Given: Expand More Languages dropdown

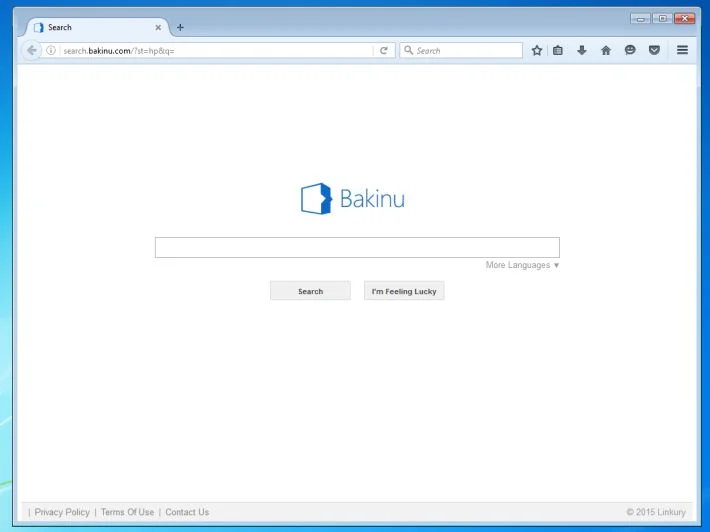Looking at the screenshot, I should pos(523,265).
